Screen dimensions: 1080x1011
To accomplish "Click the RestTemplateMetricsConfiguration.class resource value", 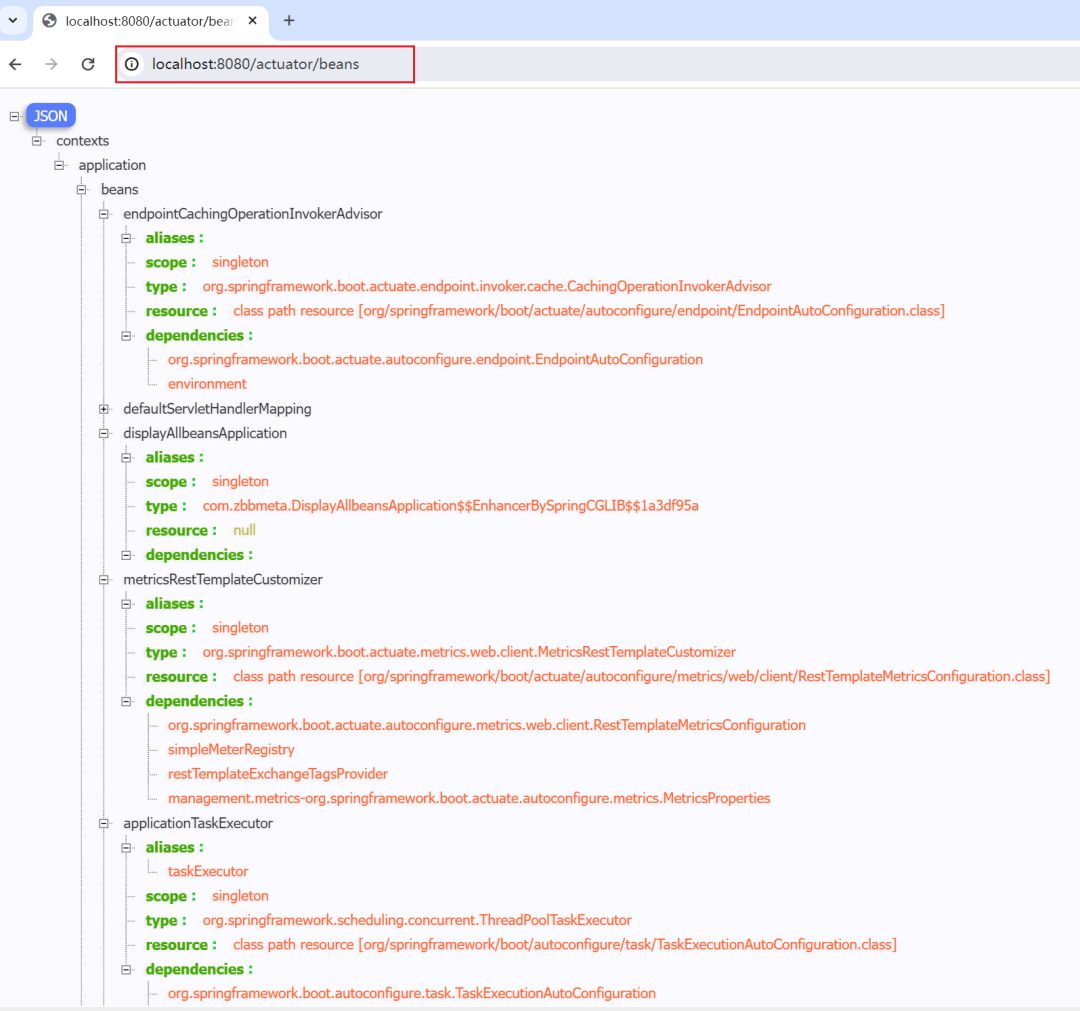I will pyautogui.click(x=641, y=676).
